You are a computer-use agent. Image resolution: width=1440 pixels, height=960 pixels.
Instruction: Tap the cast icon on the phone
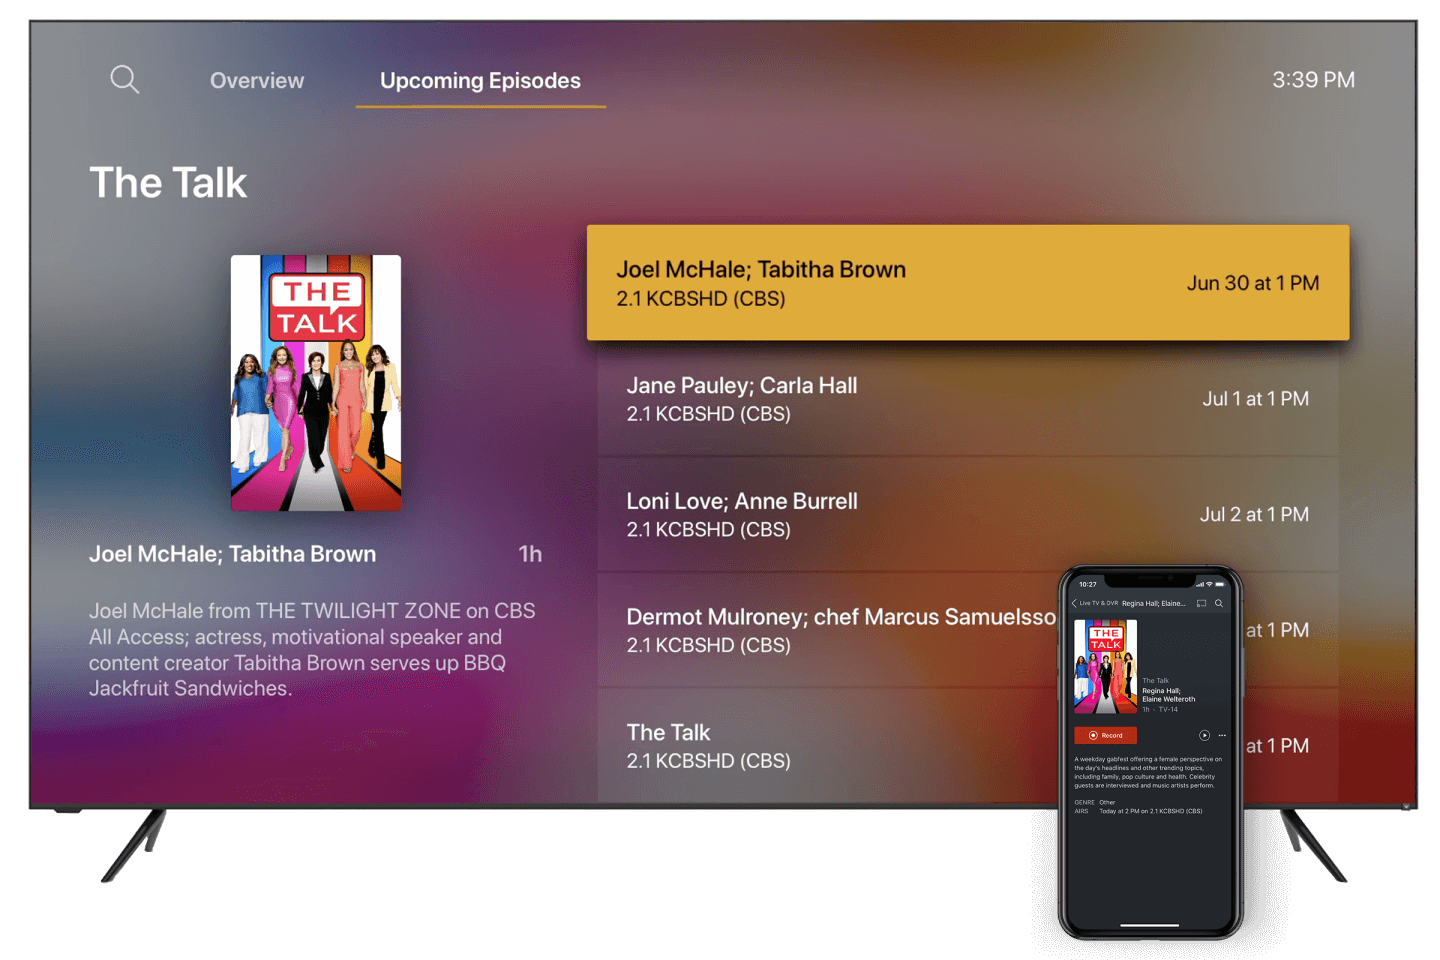pyautogui.click(x=1201, y=604)
